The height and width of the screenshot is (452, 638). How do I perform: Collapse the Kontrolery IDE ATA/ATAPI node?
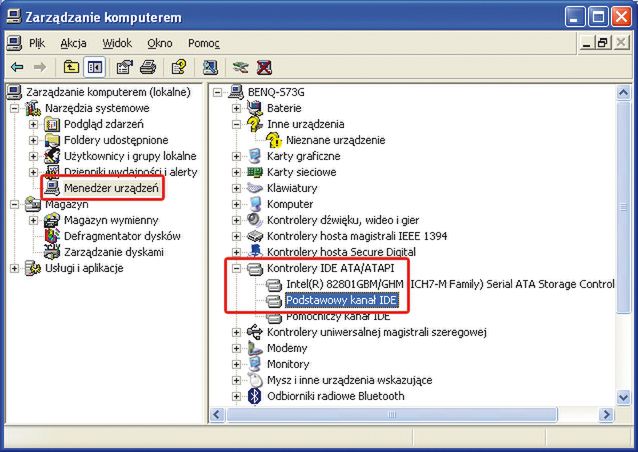[236, 268]
